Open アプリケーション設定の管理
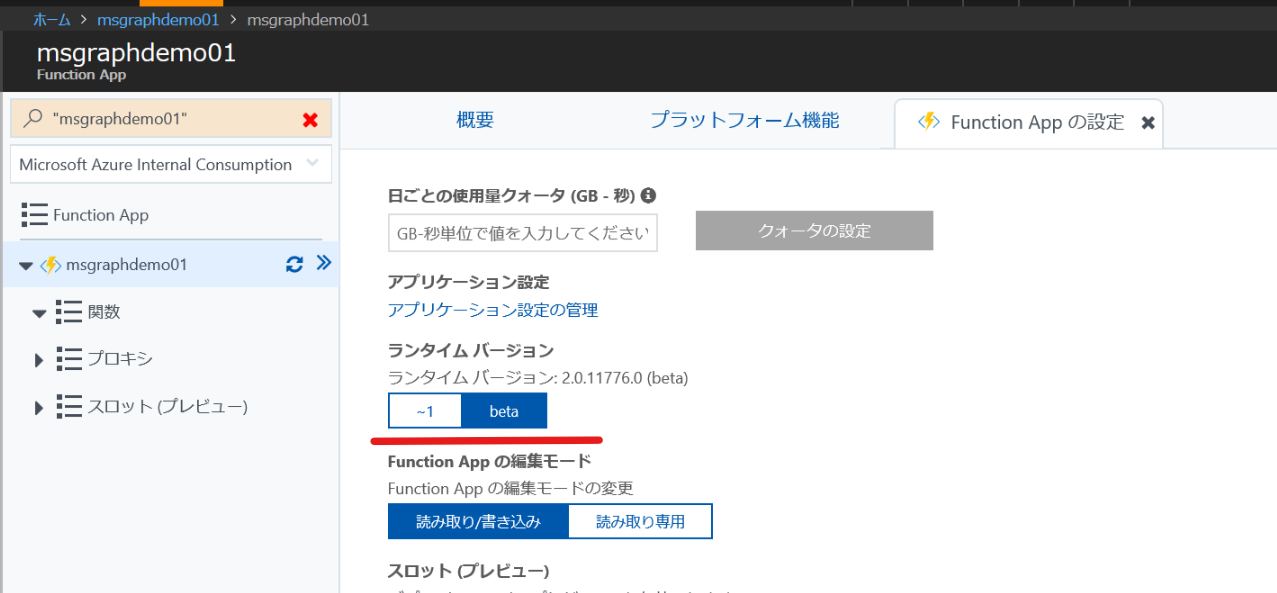The height and width of the screenshot is (593, 1277). [x=492, y=310]
